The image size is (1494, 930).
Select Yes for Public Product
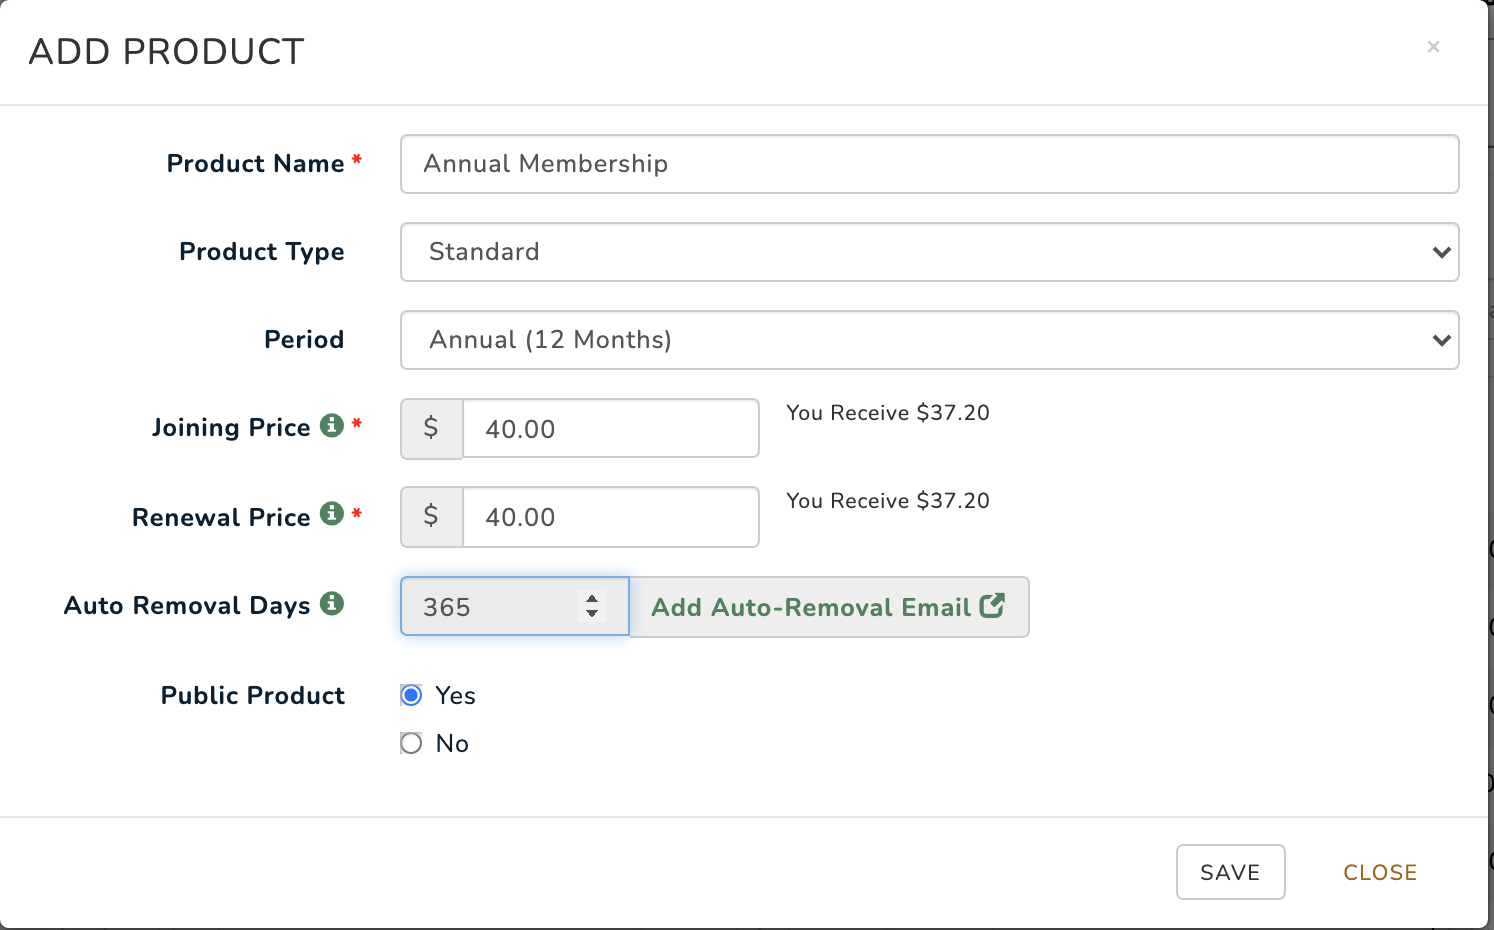coord(410,694)
